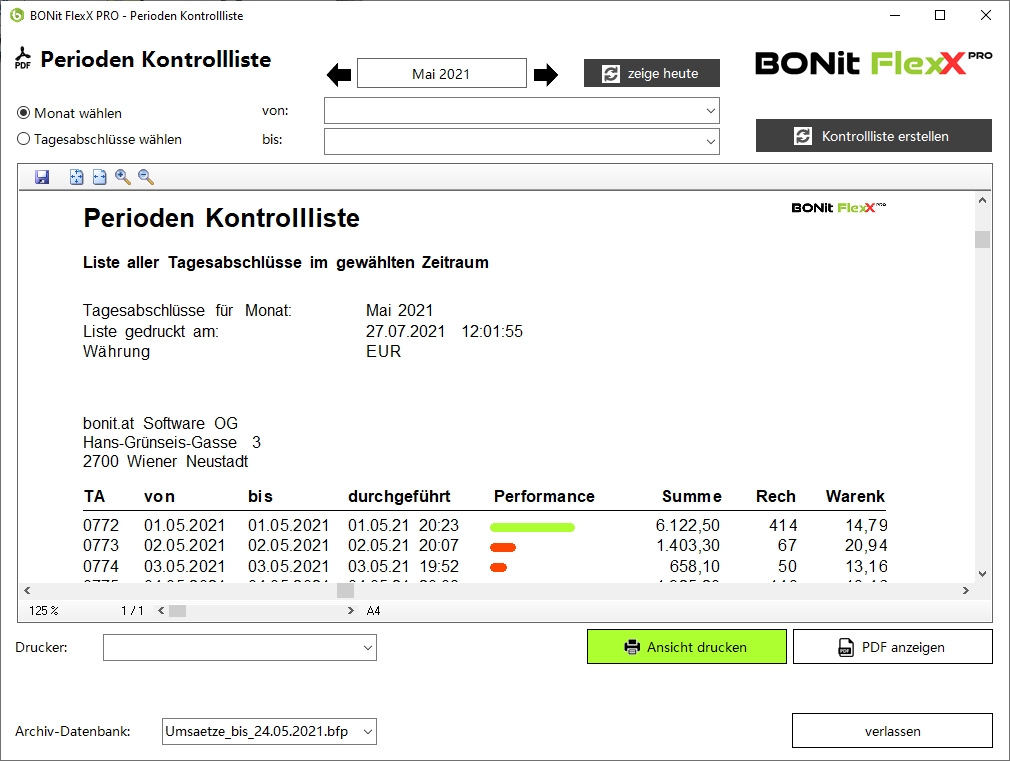This screenshot has height=761, width=1010.
Task: Click the 'PDF anzeigen' button
Action: click(x=893, y=647)
